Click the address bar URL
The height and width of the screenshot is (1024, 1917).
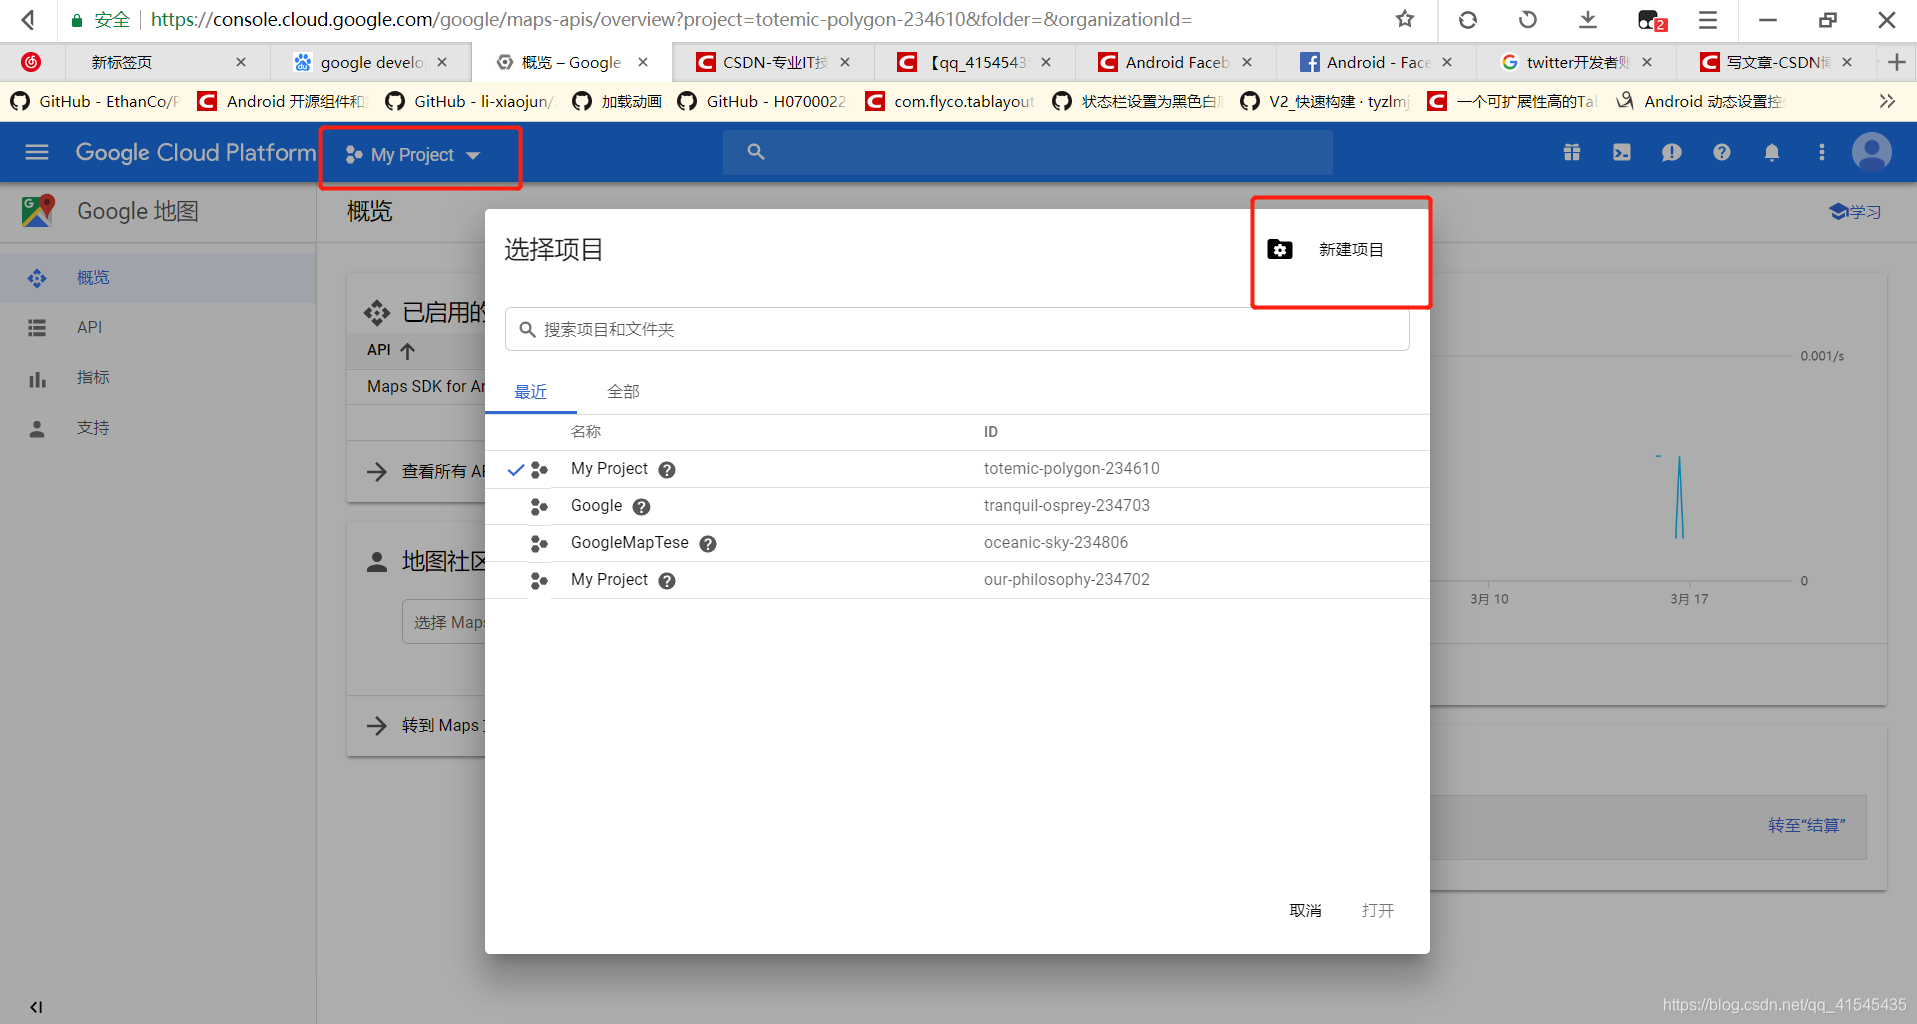(671, 19)
